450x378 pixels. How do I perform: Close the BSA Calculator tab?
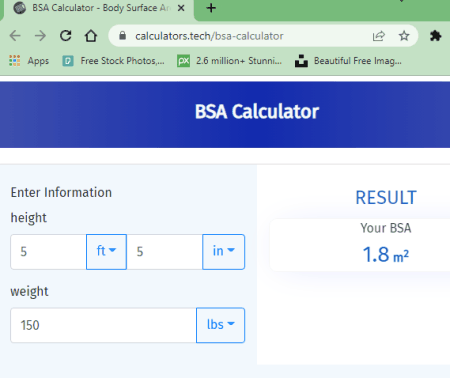tap(181, 8)
